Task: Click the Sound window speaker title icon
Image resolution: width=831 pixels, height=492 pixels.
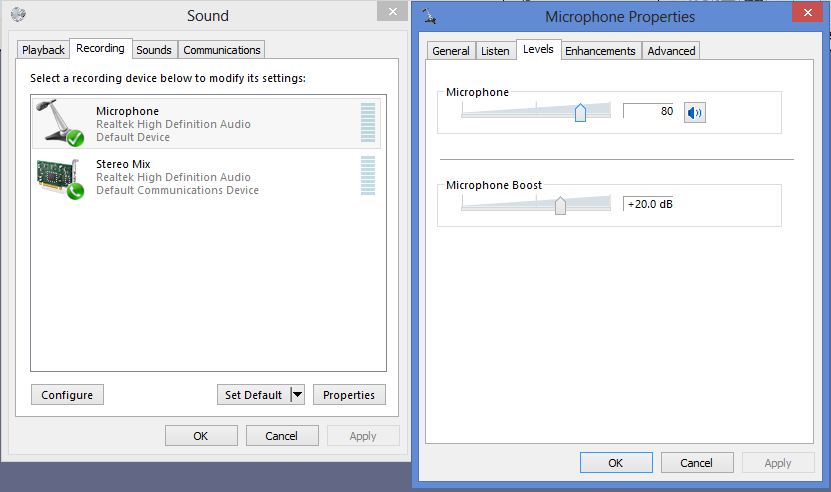Action: point(18,15)
